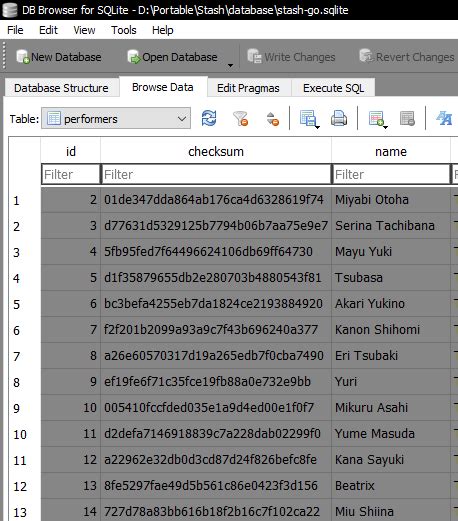Open the Help menu
The width and height of the screenshot is (458, 521).
[x=163, y=30]
